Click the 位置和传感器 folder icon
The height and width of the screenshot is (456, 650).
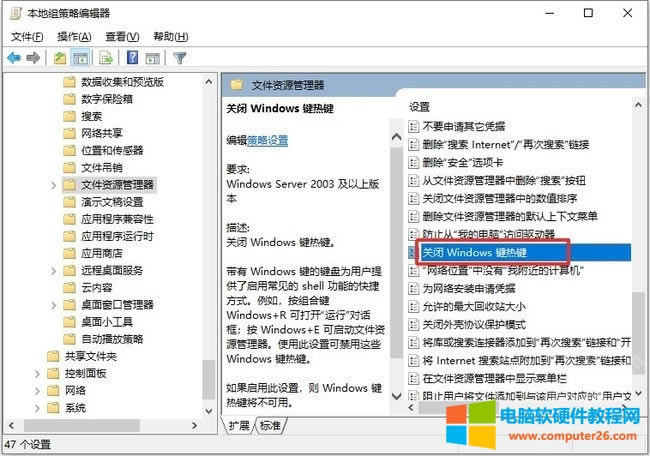click(x=69, y=150)
